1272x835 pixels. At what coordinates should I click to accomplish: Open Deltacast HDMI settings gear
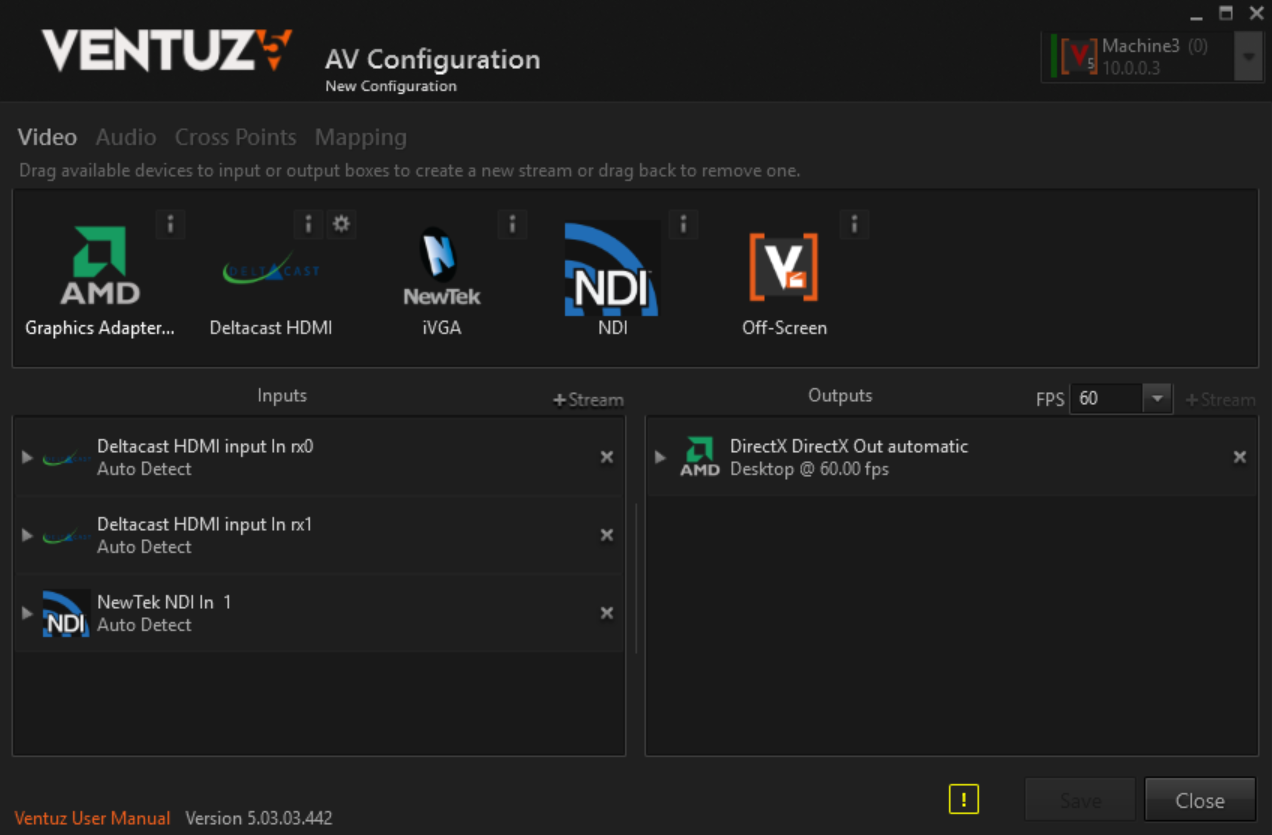[x=341, y=224]
